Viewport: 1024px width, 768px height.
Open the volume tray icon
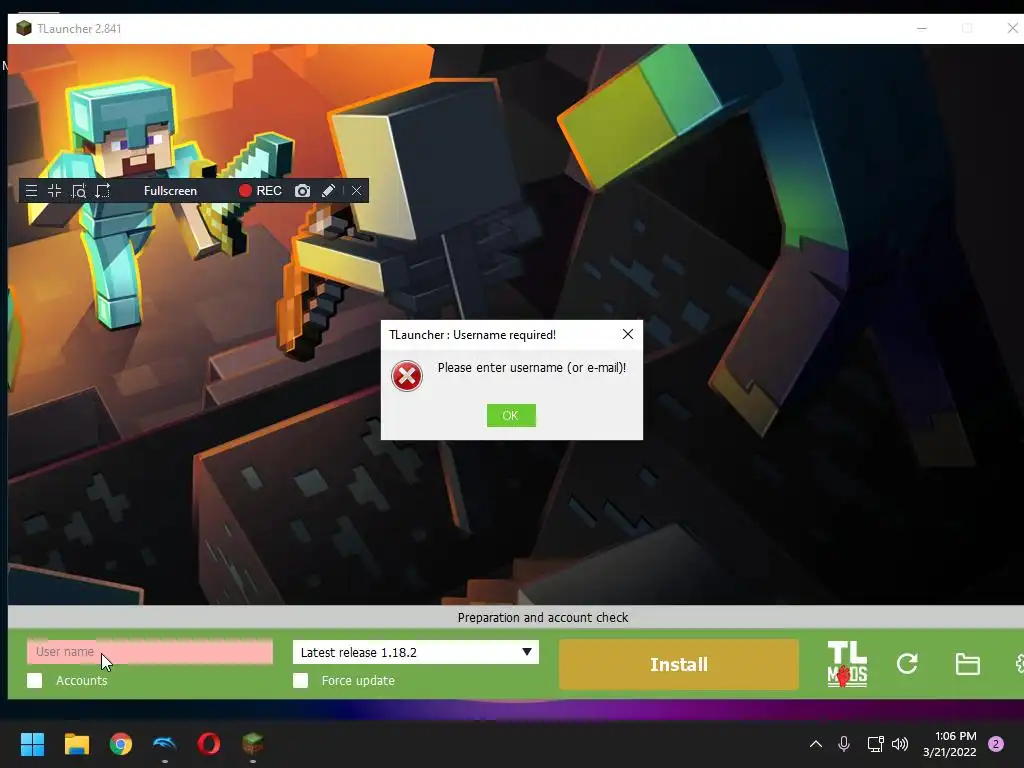900,744
